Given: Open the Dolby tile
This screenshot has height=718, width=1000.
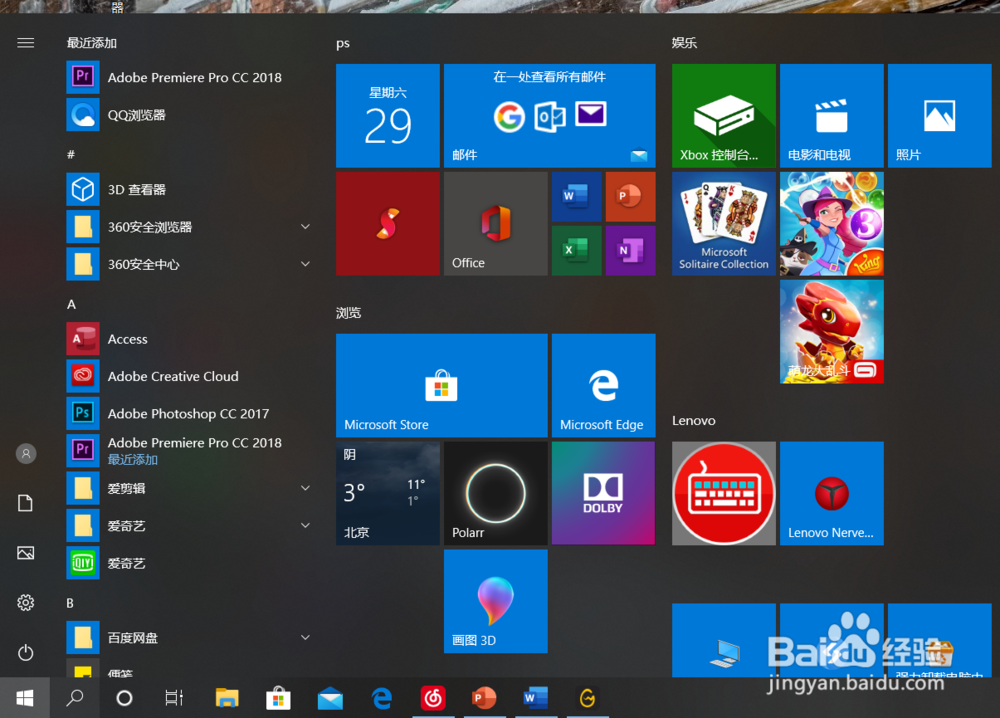Looking at the screenshot, I should (603, 494).
